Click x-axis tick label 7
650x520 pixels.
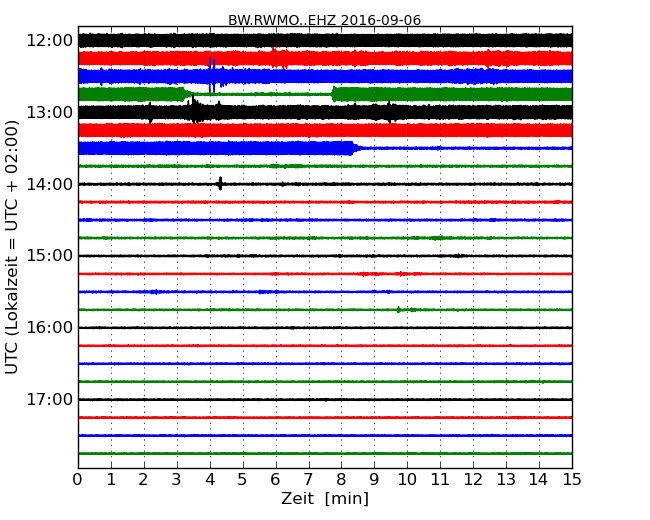pyautogui.click(x=308, y=480)
